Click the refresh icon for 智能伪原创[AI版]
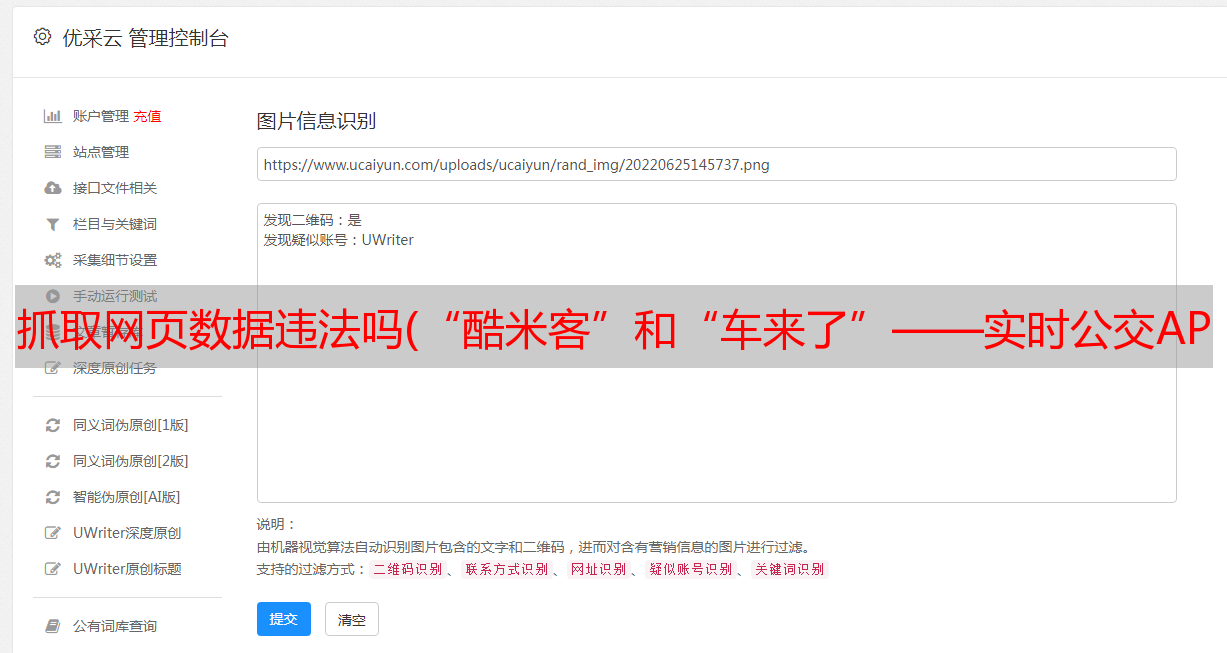Viewport: 1227px width, 653px height. (x=53, y=497)
